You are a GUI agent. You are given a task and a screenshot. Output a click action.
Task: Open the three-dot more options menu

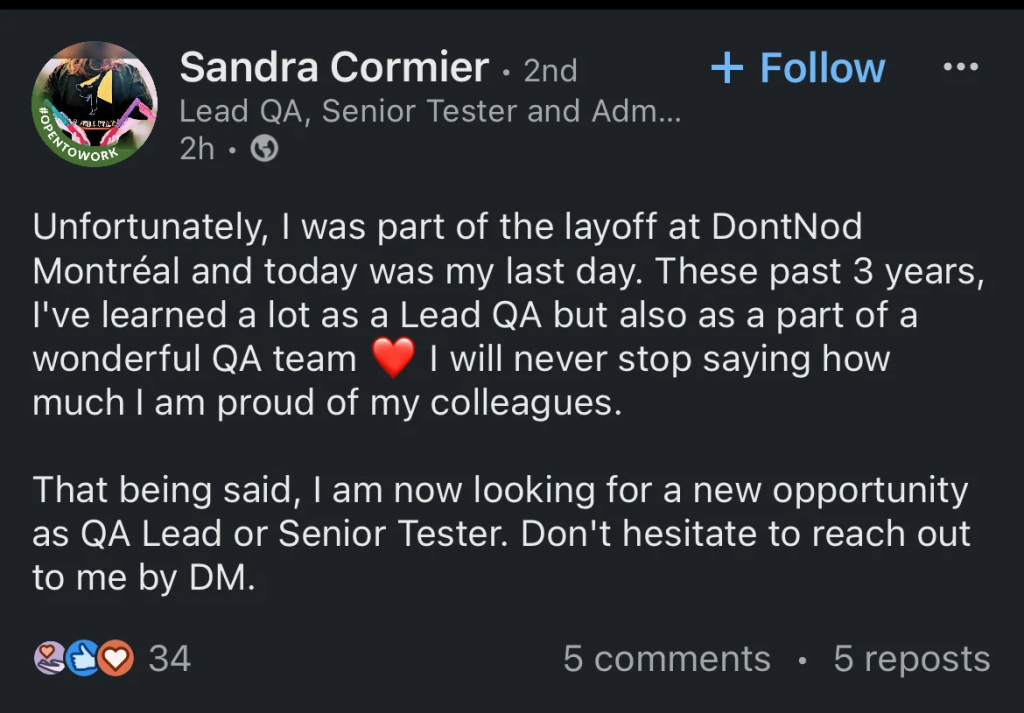click(x=960, y=67)
